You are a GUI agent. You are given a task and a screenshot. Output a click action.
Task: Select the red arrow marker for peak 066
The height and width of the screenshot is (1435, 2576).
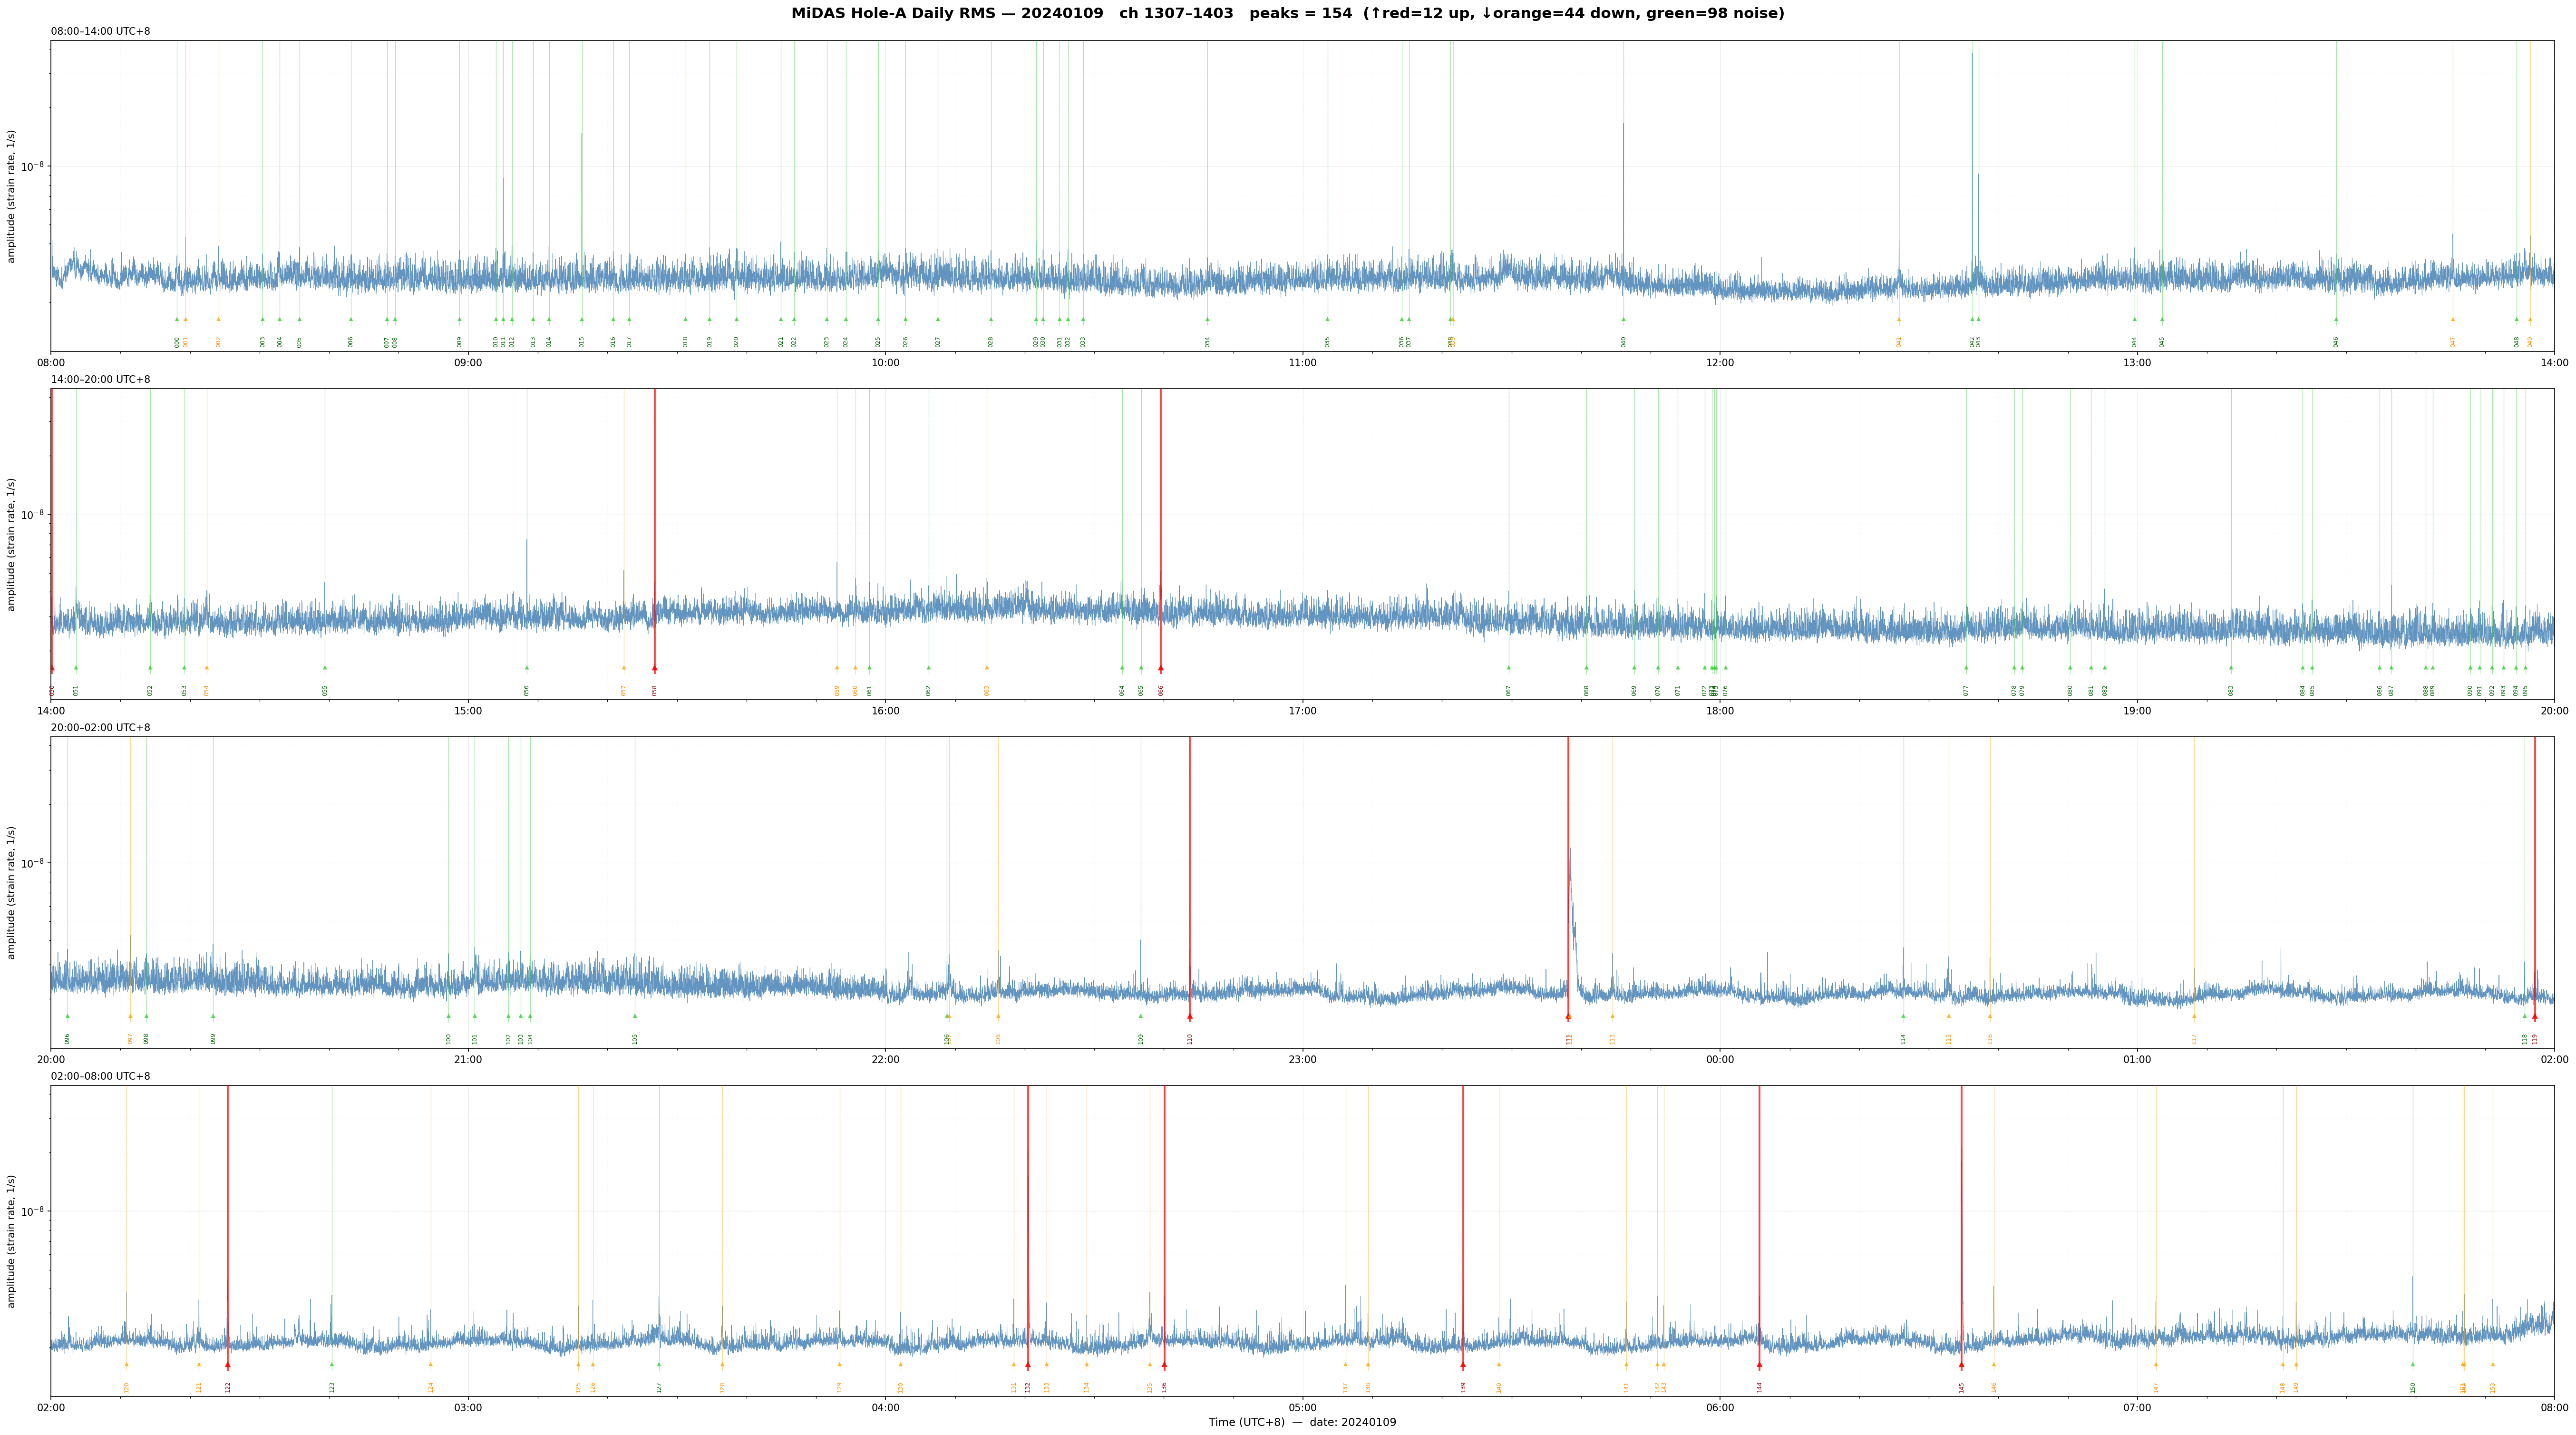point(1161,667)
